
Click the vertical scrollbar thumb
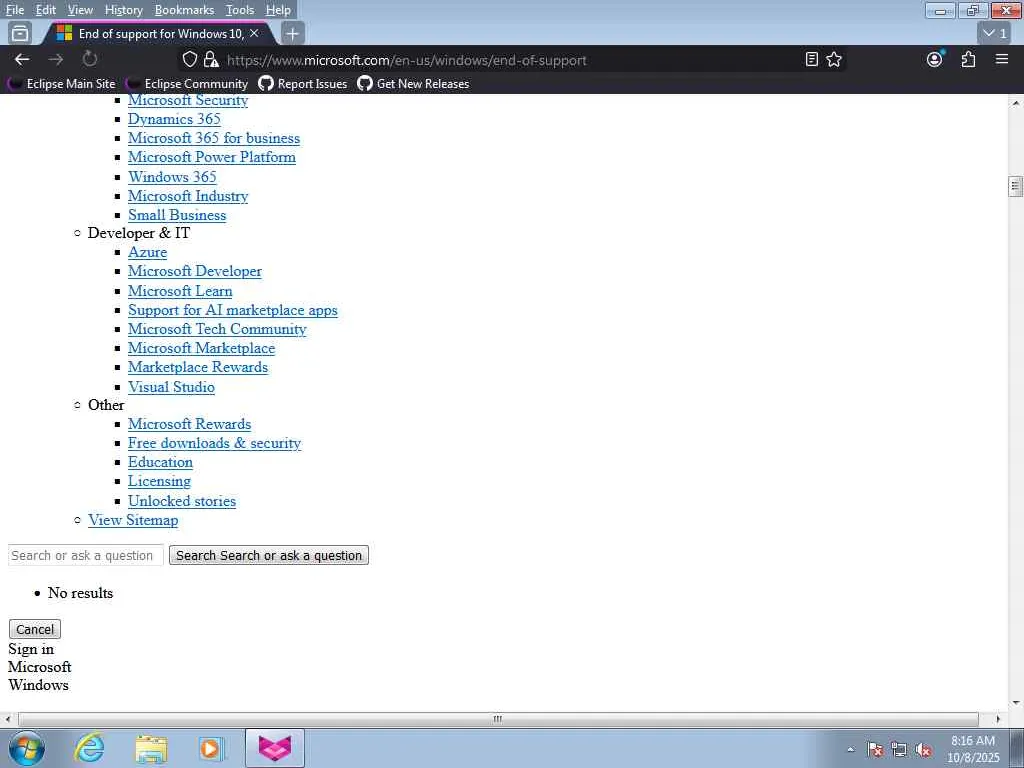1015,186
